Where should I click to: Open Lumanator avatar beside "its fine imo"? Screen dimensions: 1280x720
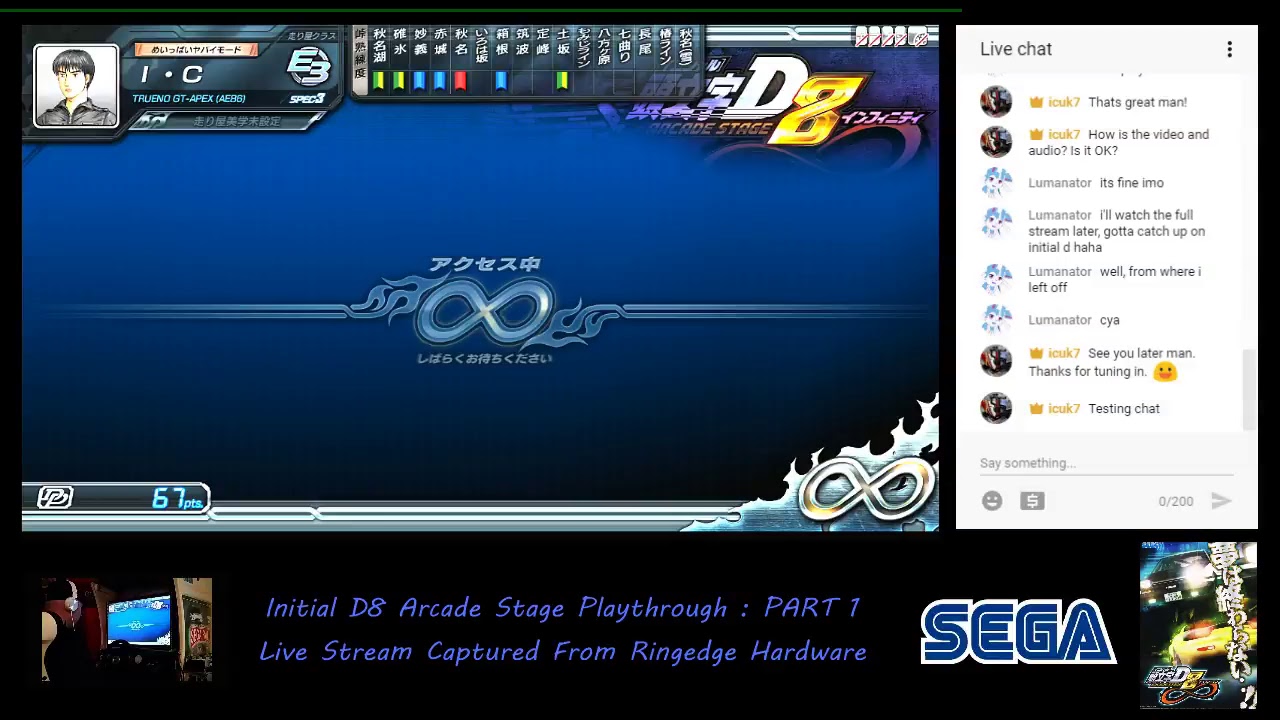[x=996, y=183]
